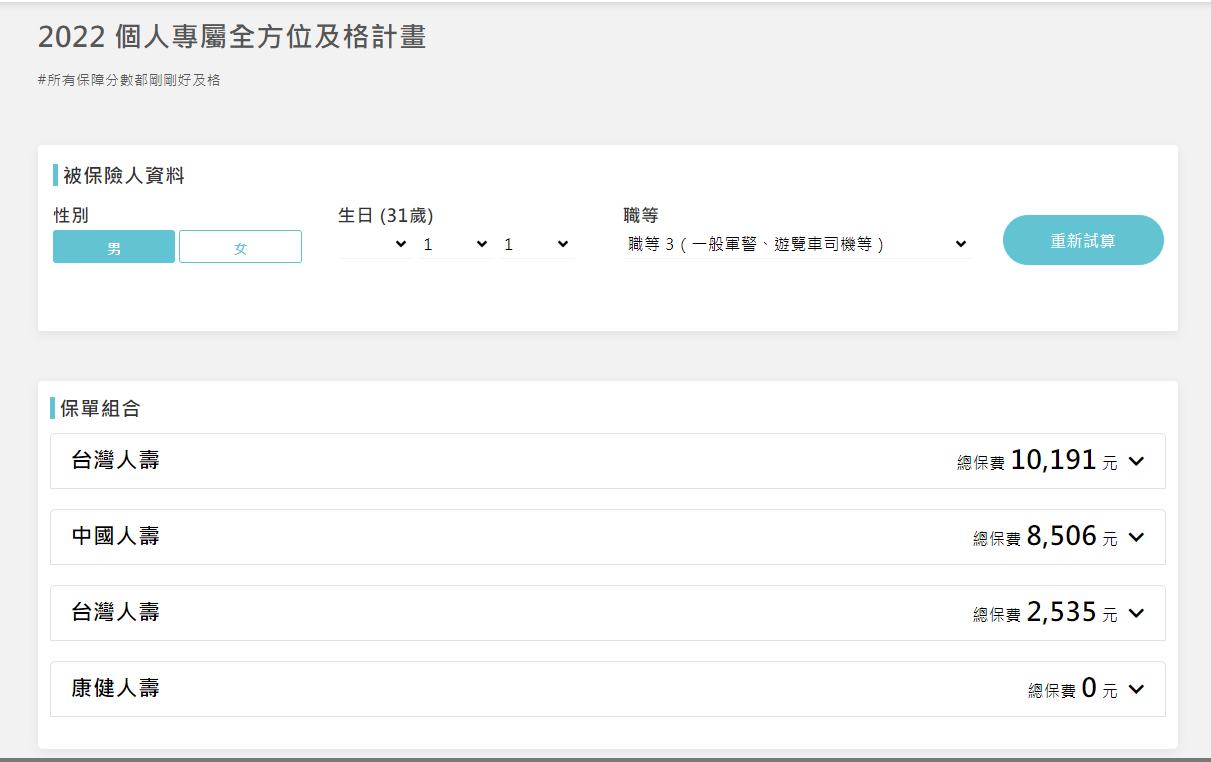
Task: Expand chevron for 中國人壽 8,506 元 policy
Action: (1135, 537)
